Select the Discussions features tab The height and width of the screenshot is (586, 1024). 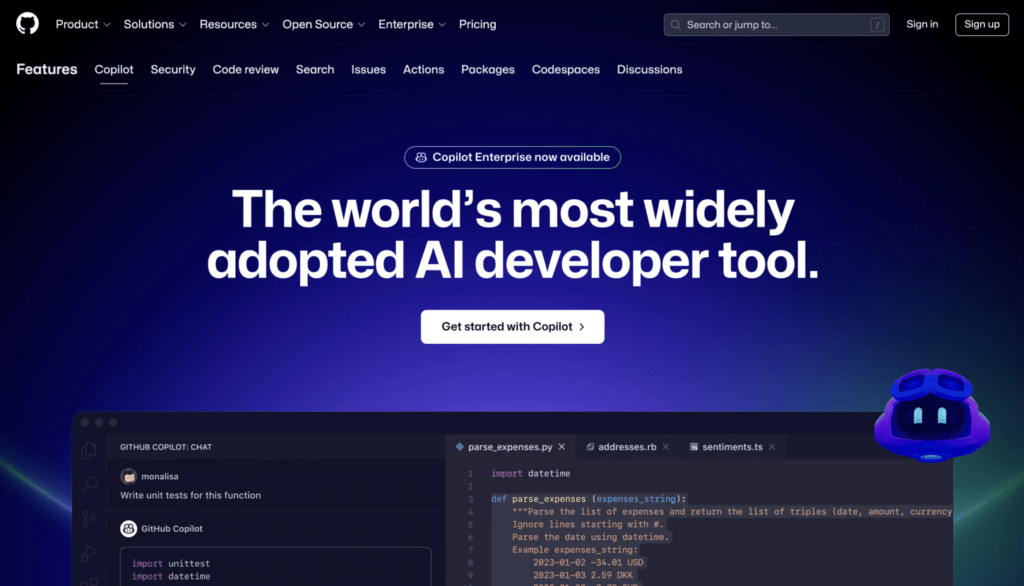(650, 69)
